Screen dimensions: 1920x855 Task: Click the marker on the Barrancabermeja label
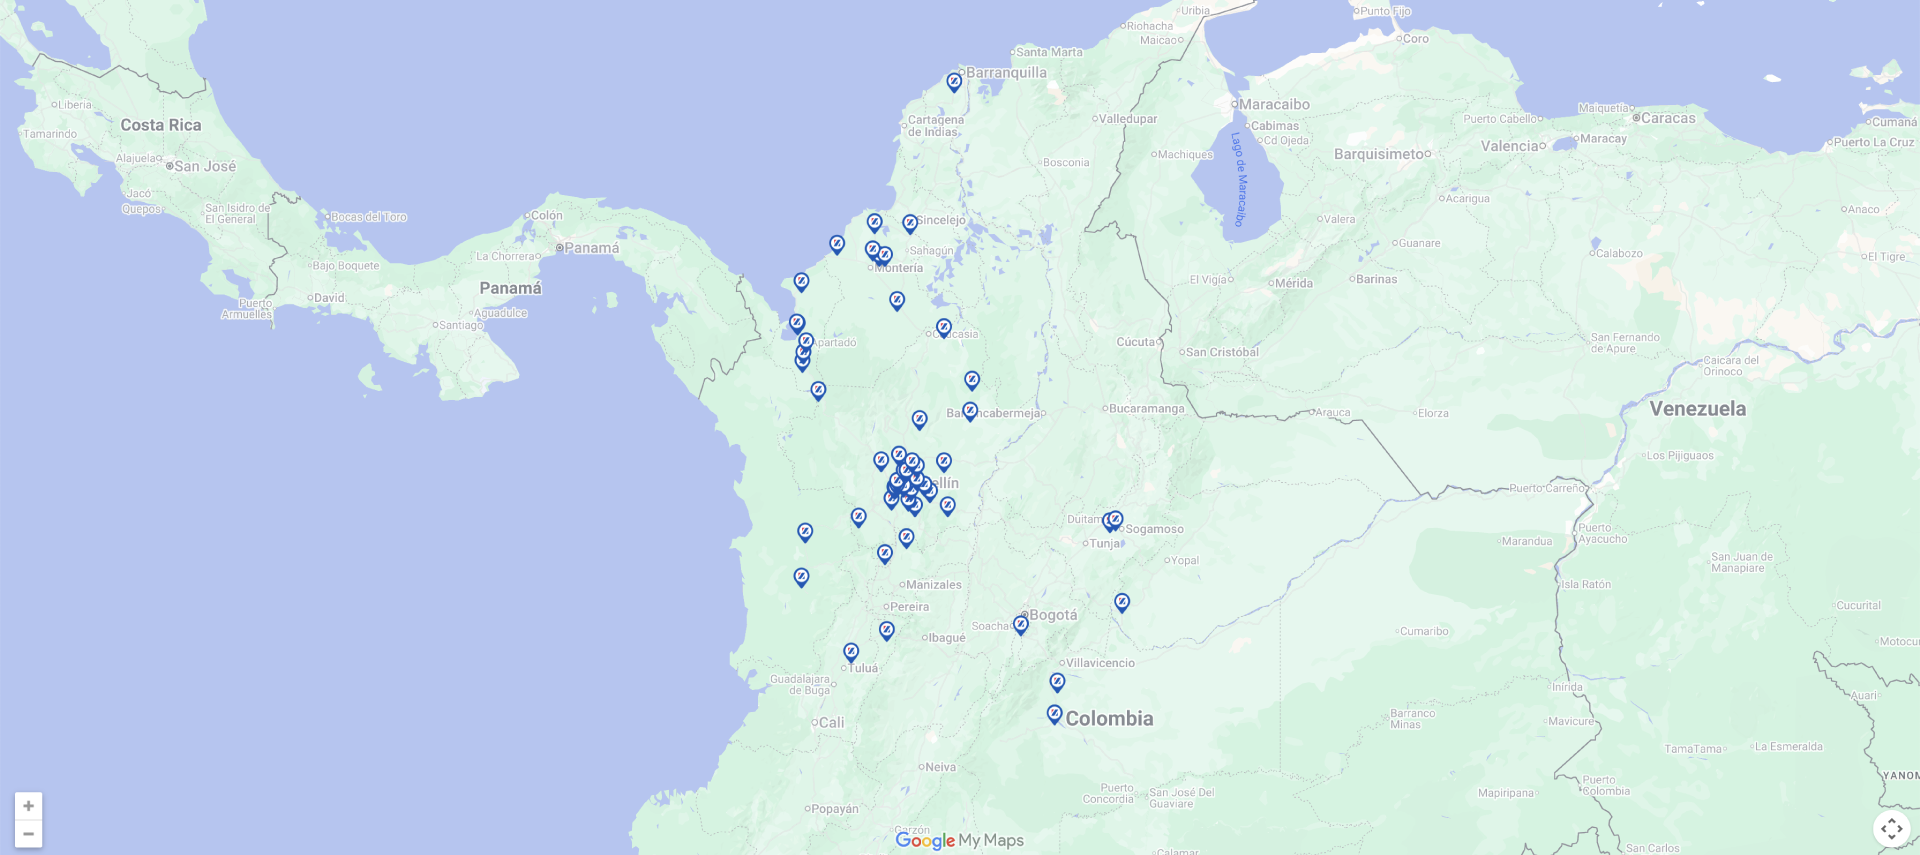coord(970,411)
